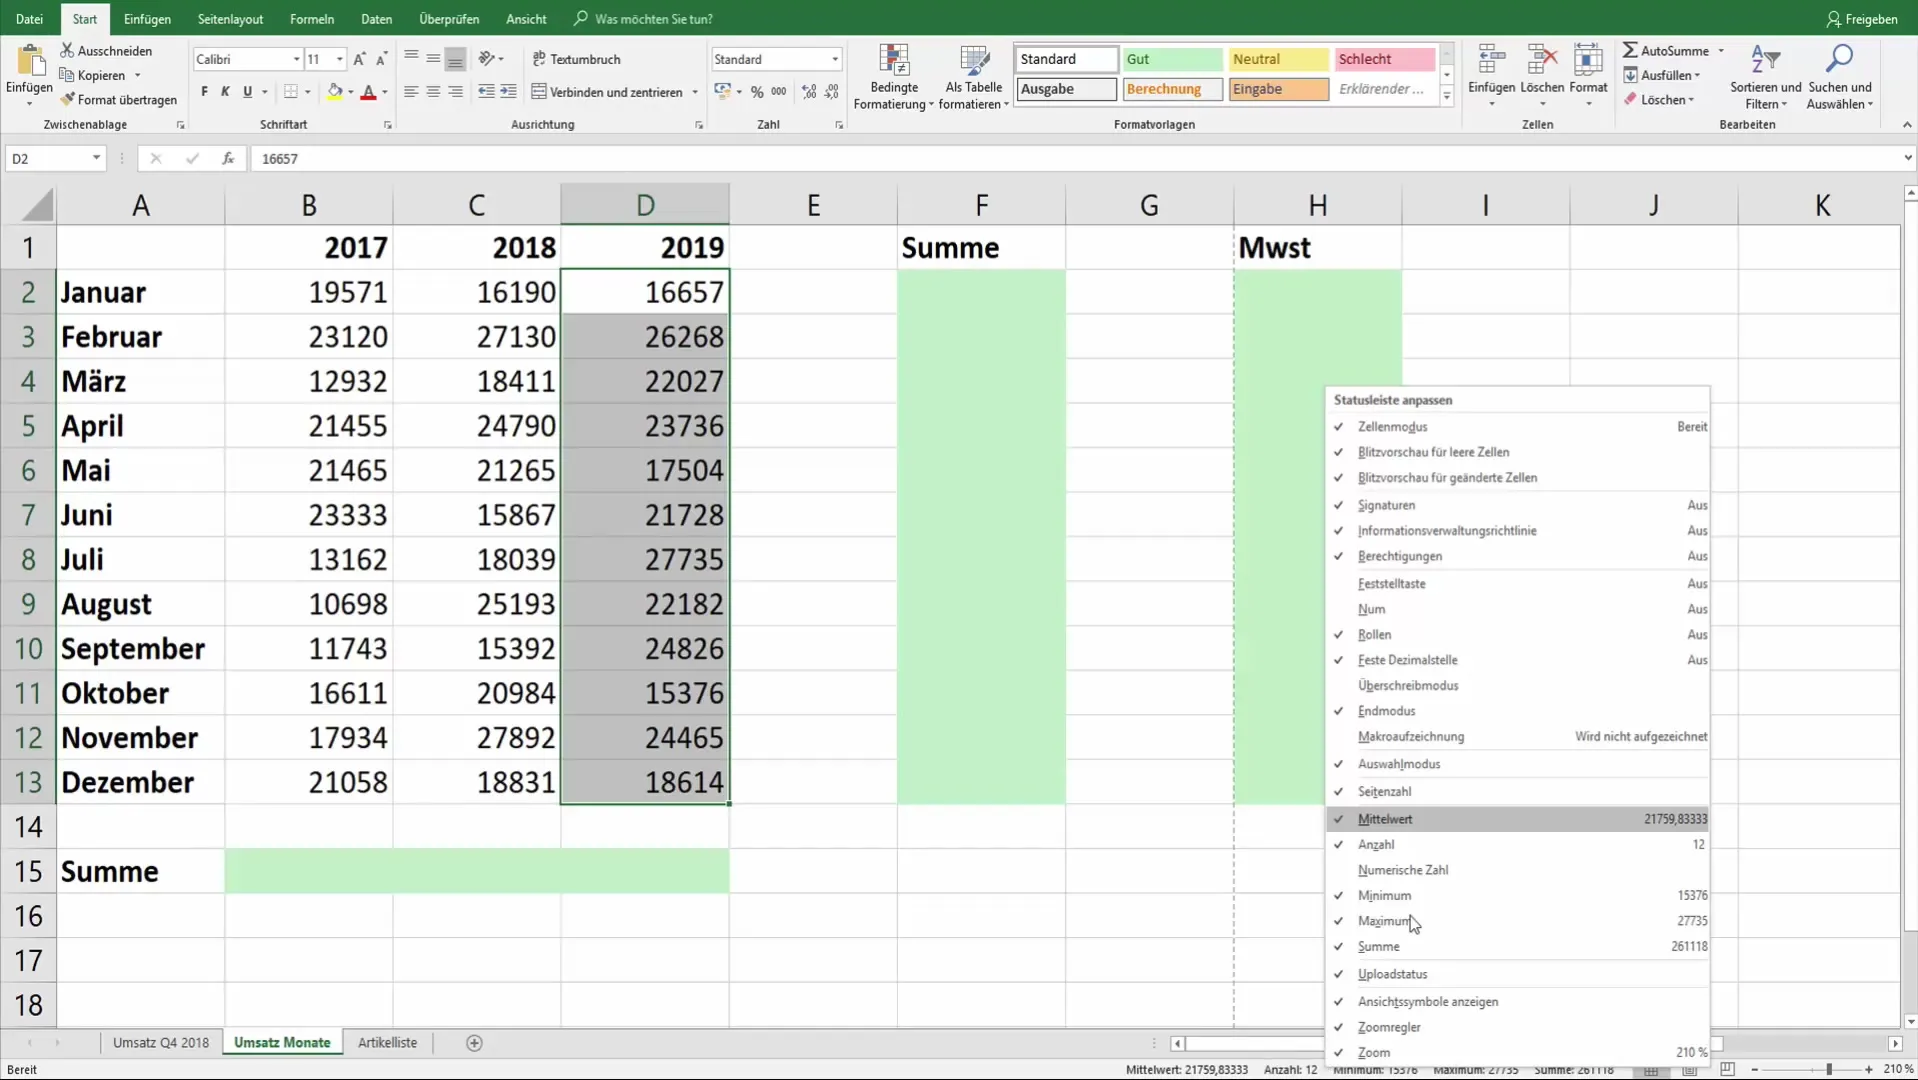Click the AutoSumme sigma icon

(x=1630, y=50)
